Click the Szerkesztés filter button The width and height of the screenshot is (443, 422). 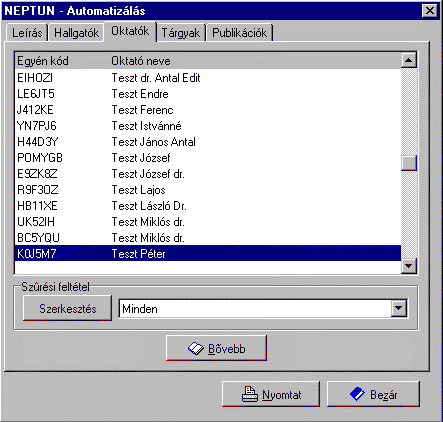click(68, 308)
